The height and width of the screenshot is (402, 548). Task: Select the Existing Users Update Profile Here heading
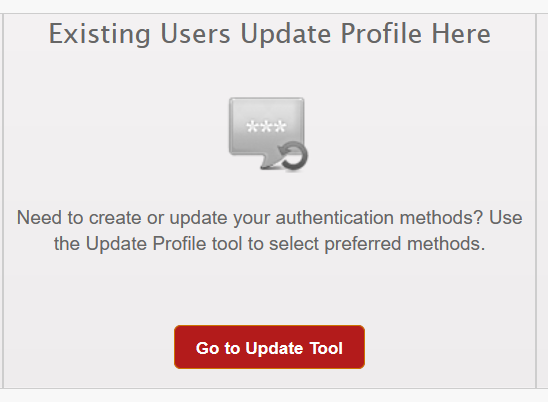pyautogui.click(x=269, y=34)
